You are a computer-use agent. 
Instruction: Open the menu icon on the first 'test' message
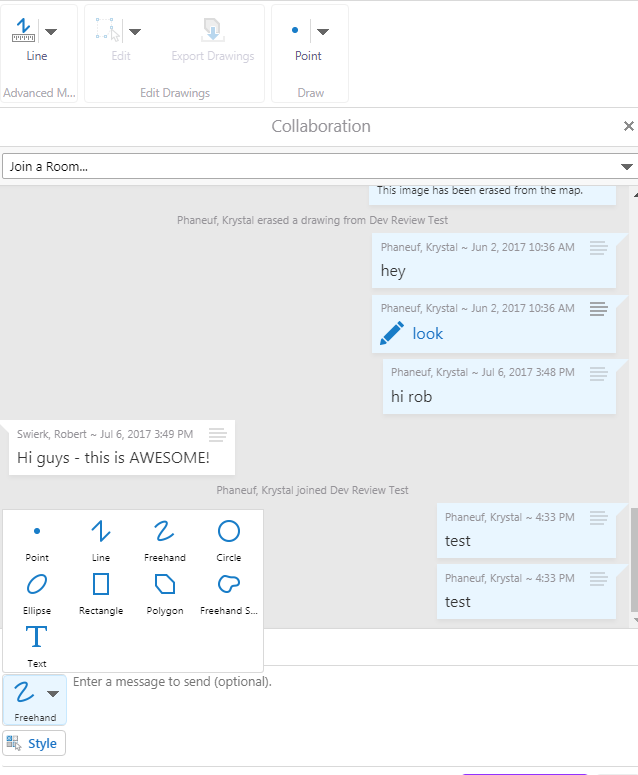click(598, 518)
